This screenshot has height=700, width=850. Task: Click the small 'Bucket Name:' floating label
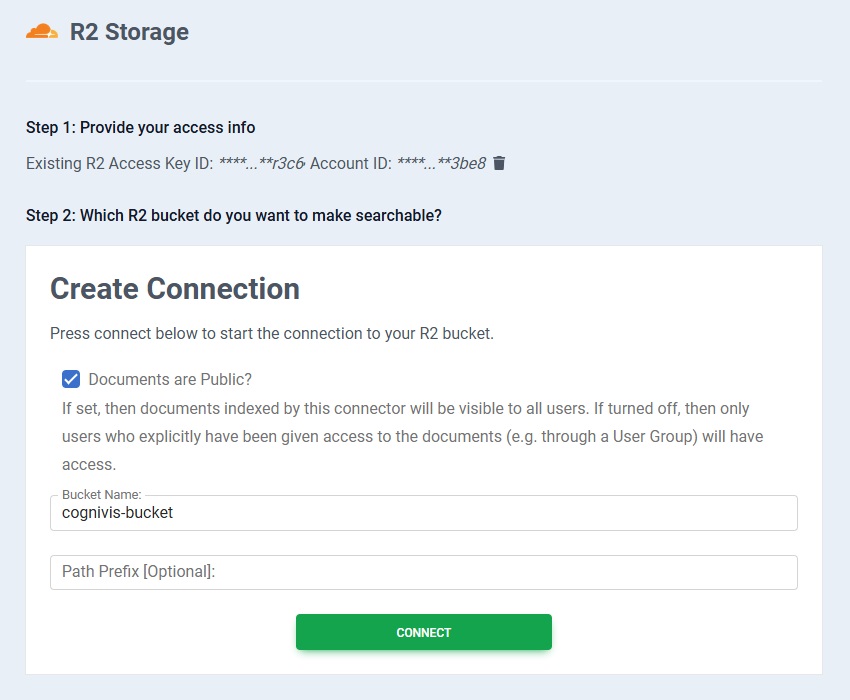(101, 494)
